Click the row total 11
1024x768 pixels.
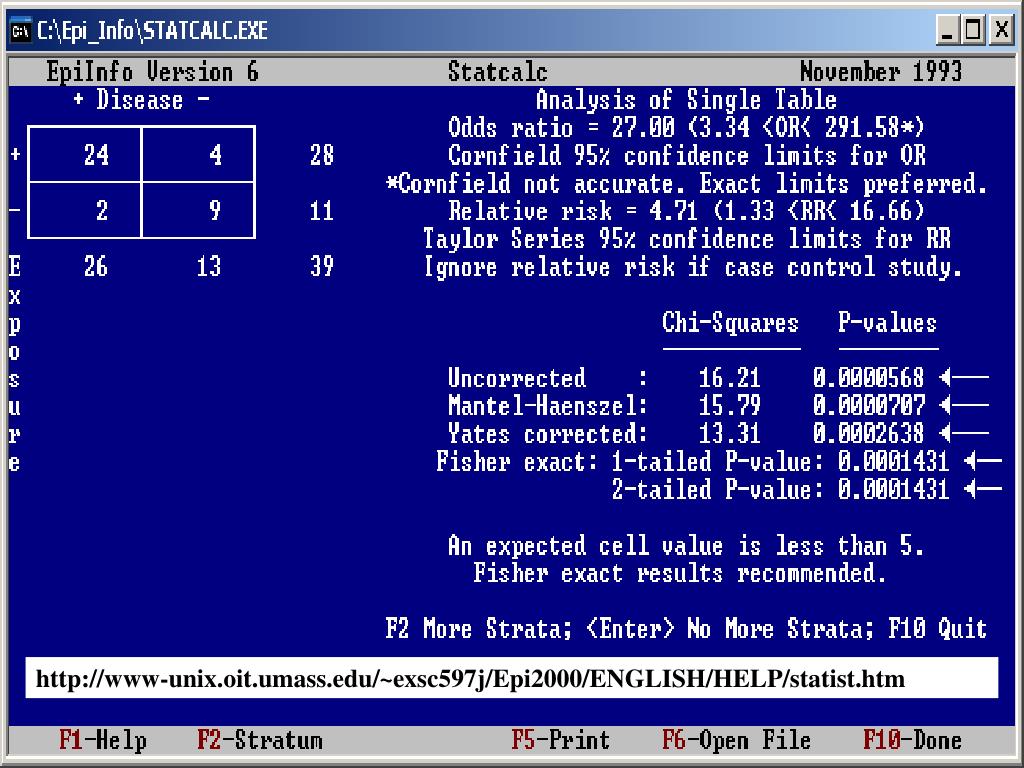pos(321,210)
